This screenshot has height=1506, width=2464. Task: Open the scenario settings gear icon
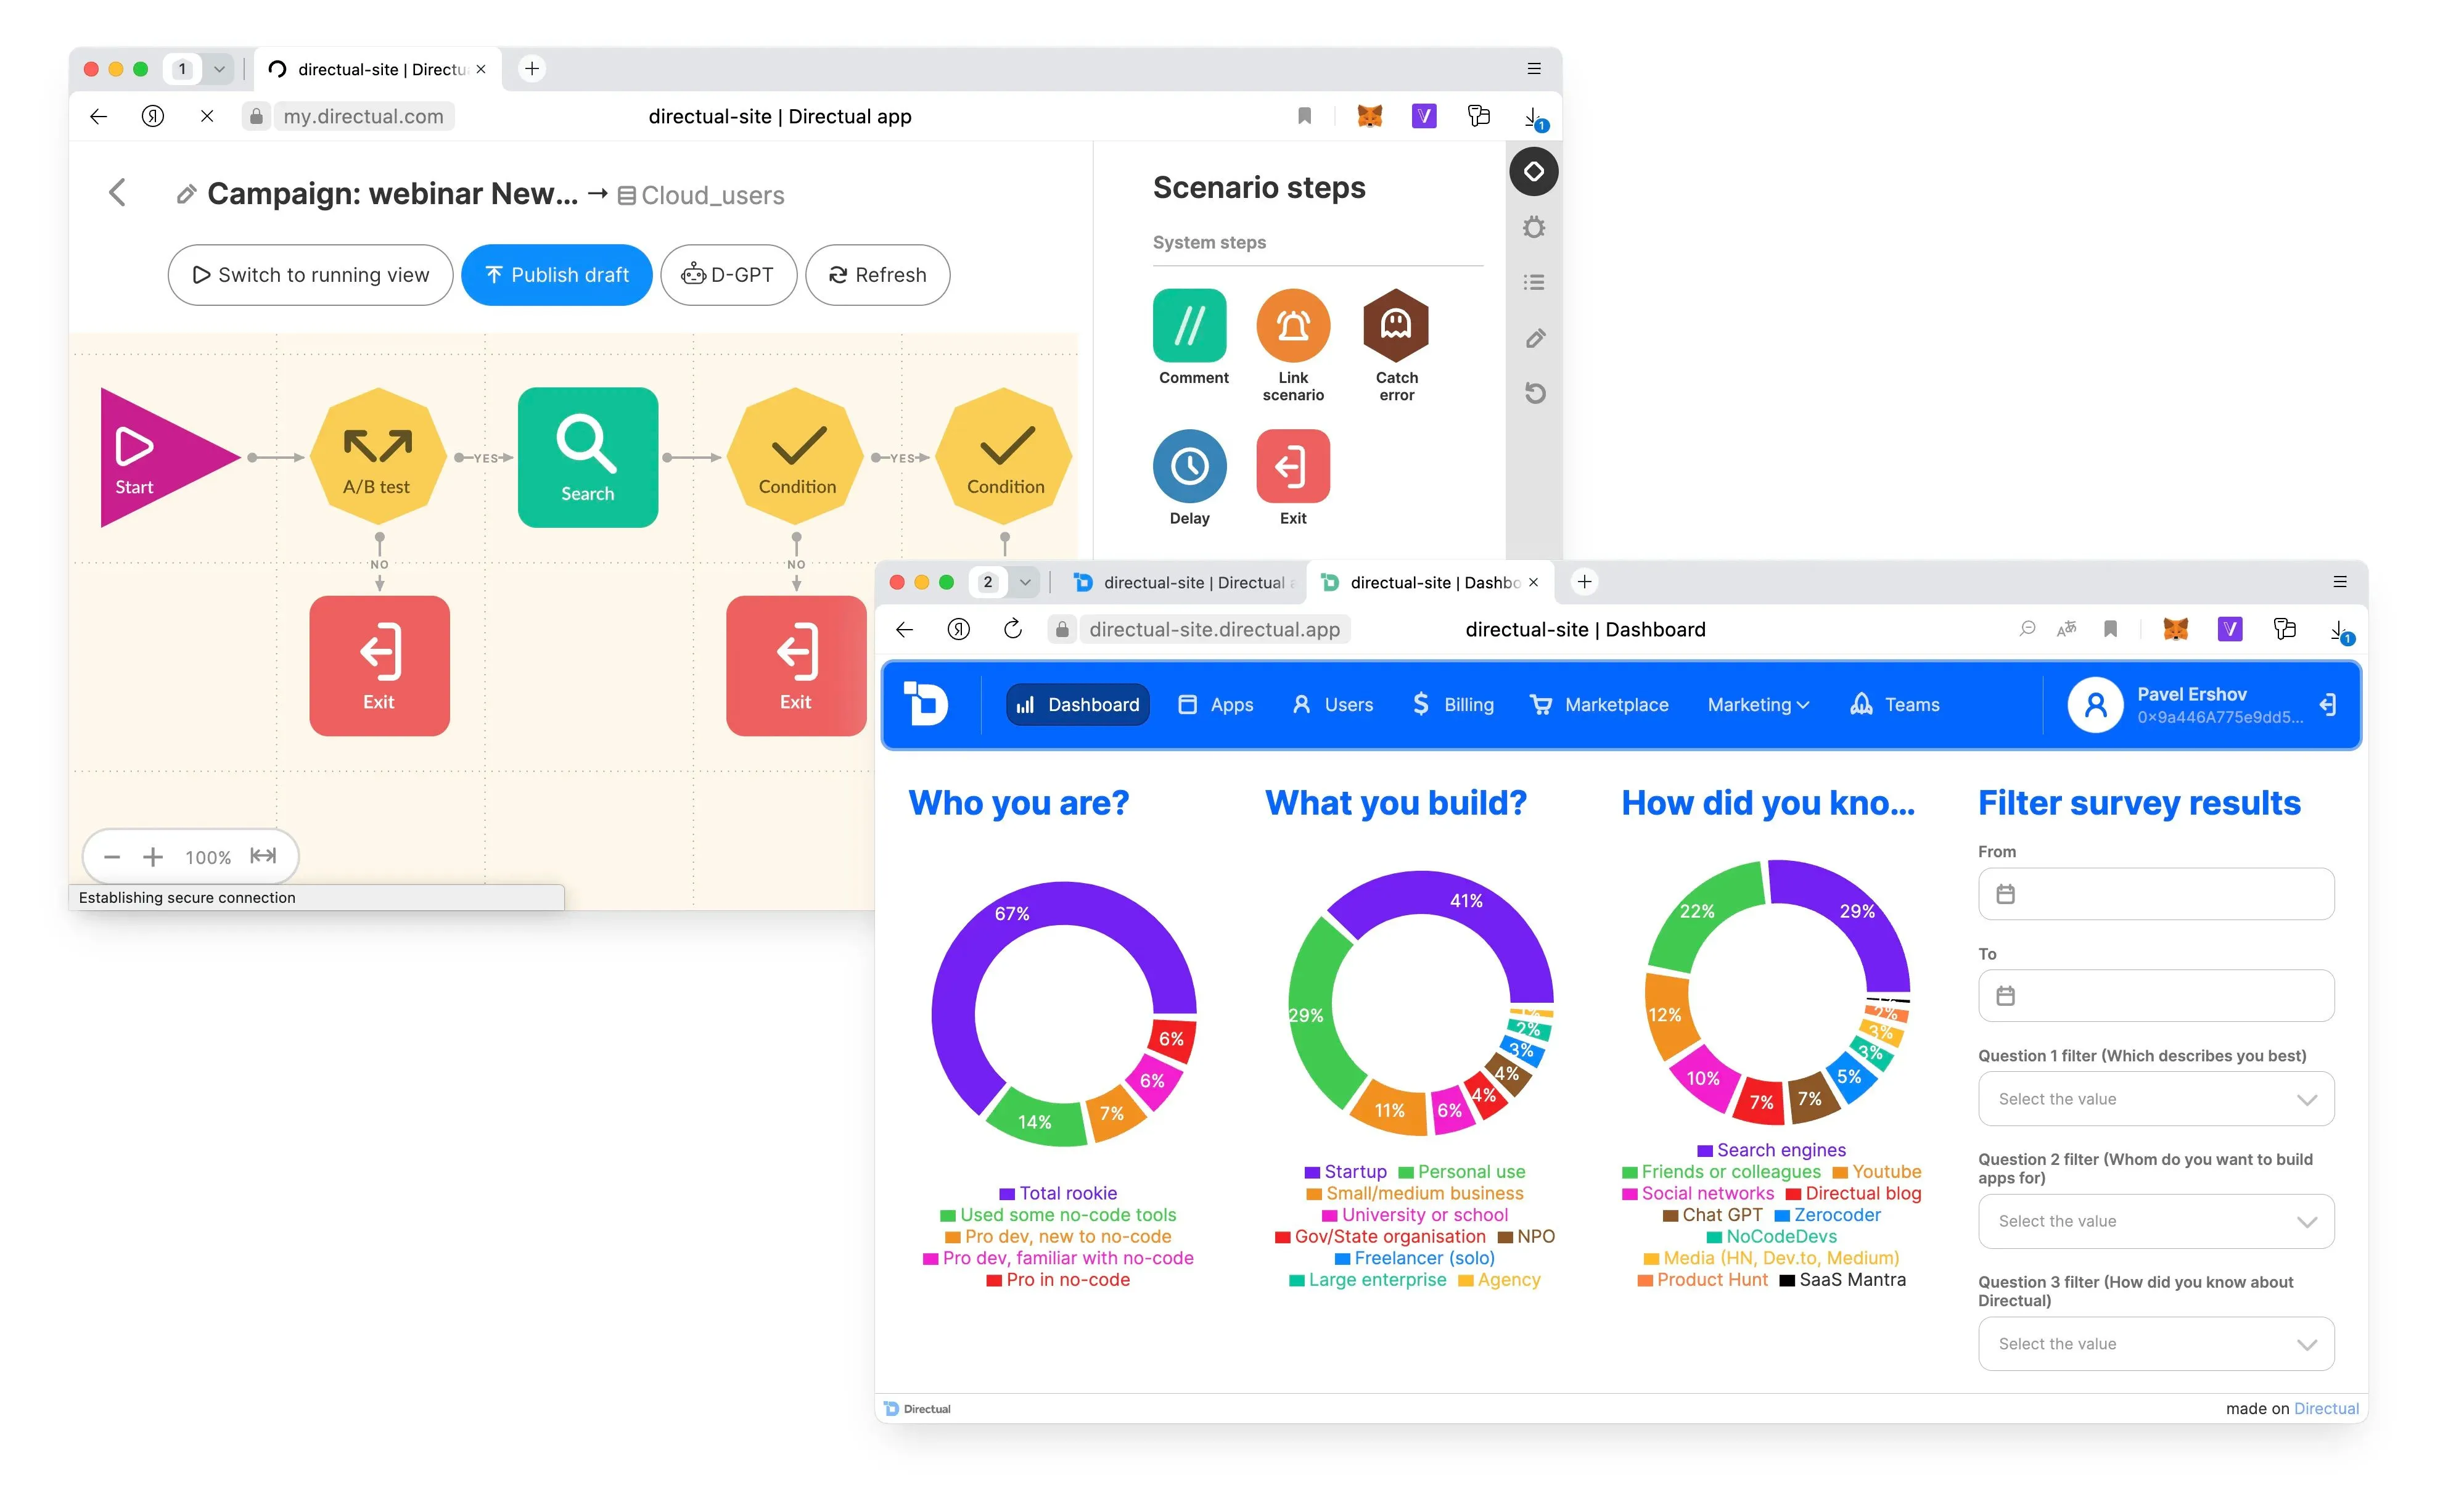tap(1534, 228)
